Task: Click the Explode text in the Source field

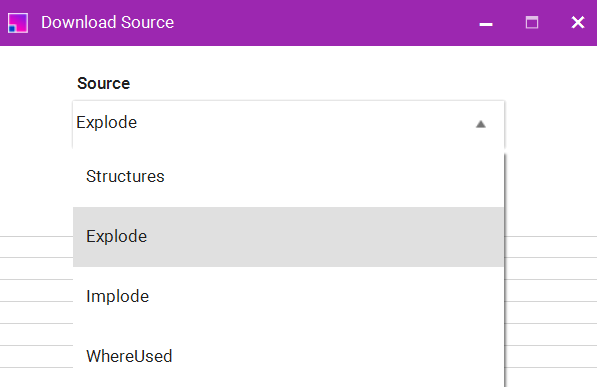Action: 107,123
